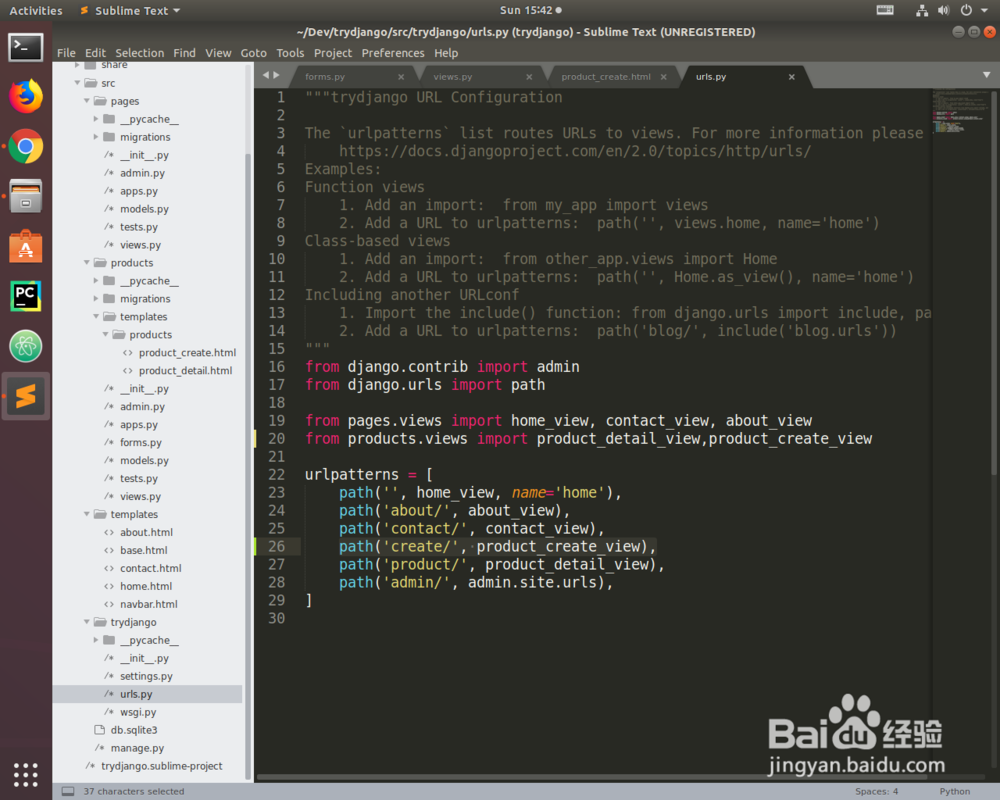Open home.html in sidebar
Image resolution: width=1000 pixels, height=800 pixels.
tap(146, 586)
